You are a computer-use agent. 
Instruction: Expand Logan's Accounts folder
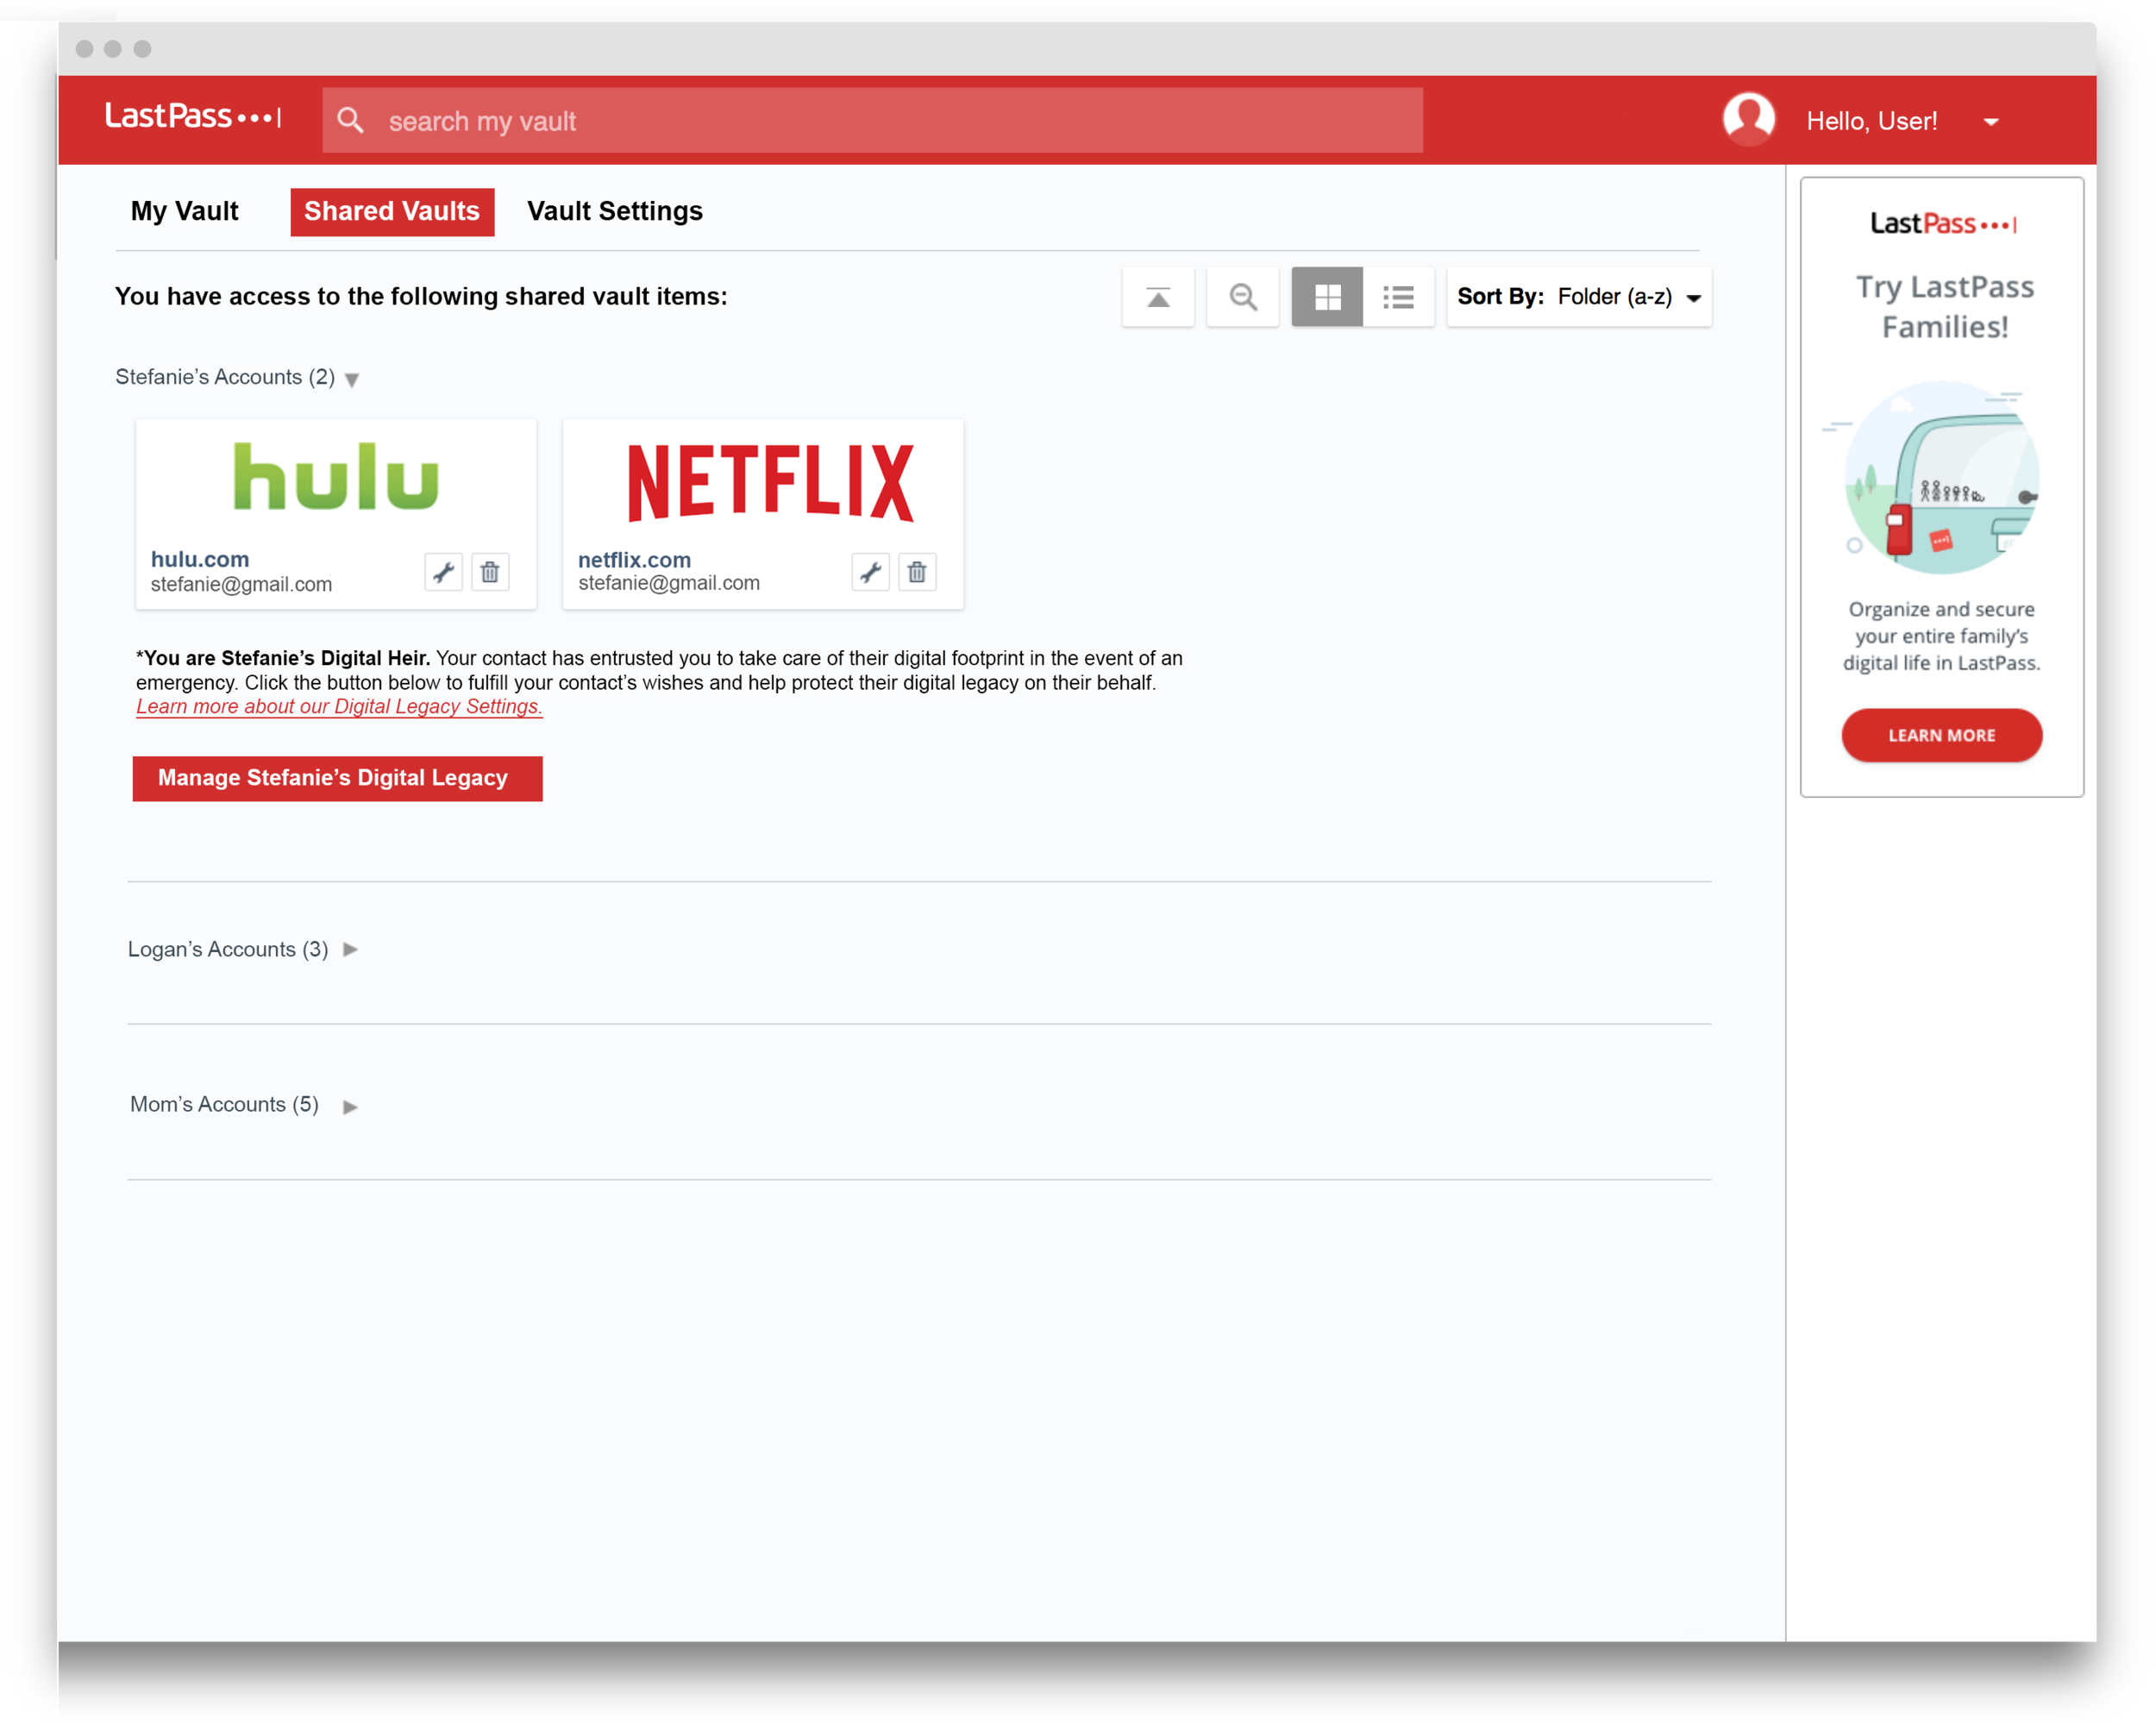350,949
